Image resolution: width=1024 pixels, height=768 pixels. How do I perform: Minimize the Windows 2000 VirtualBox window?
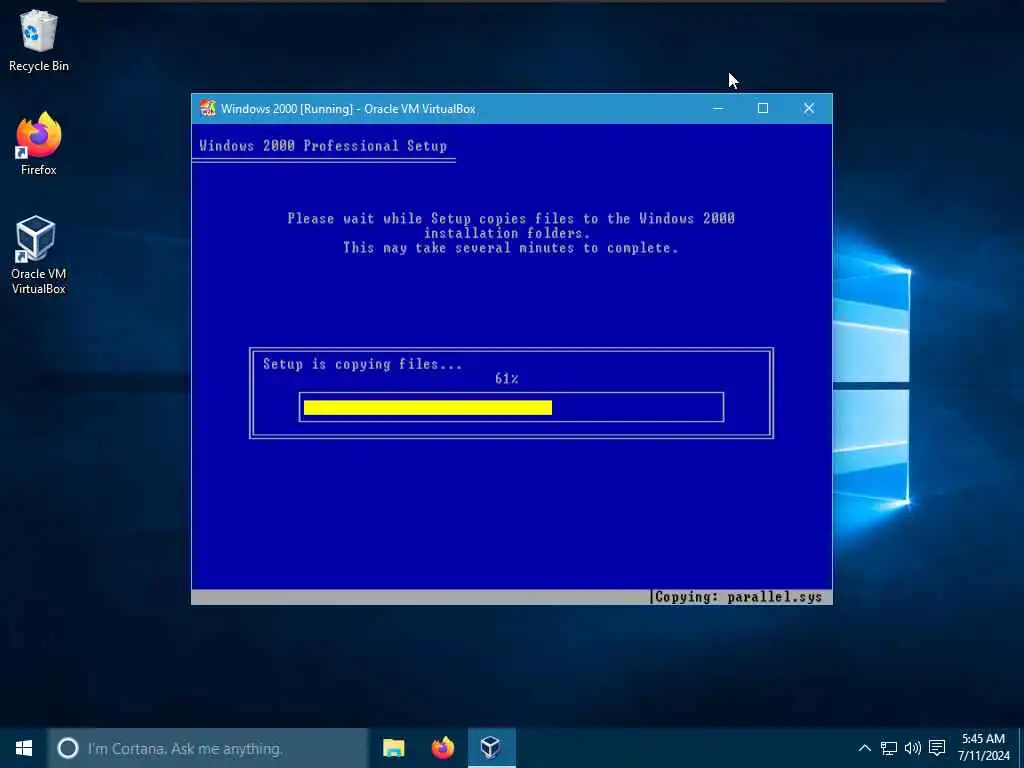(x=718, y=108)
